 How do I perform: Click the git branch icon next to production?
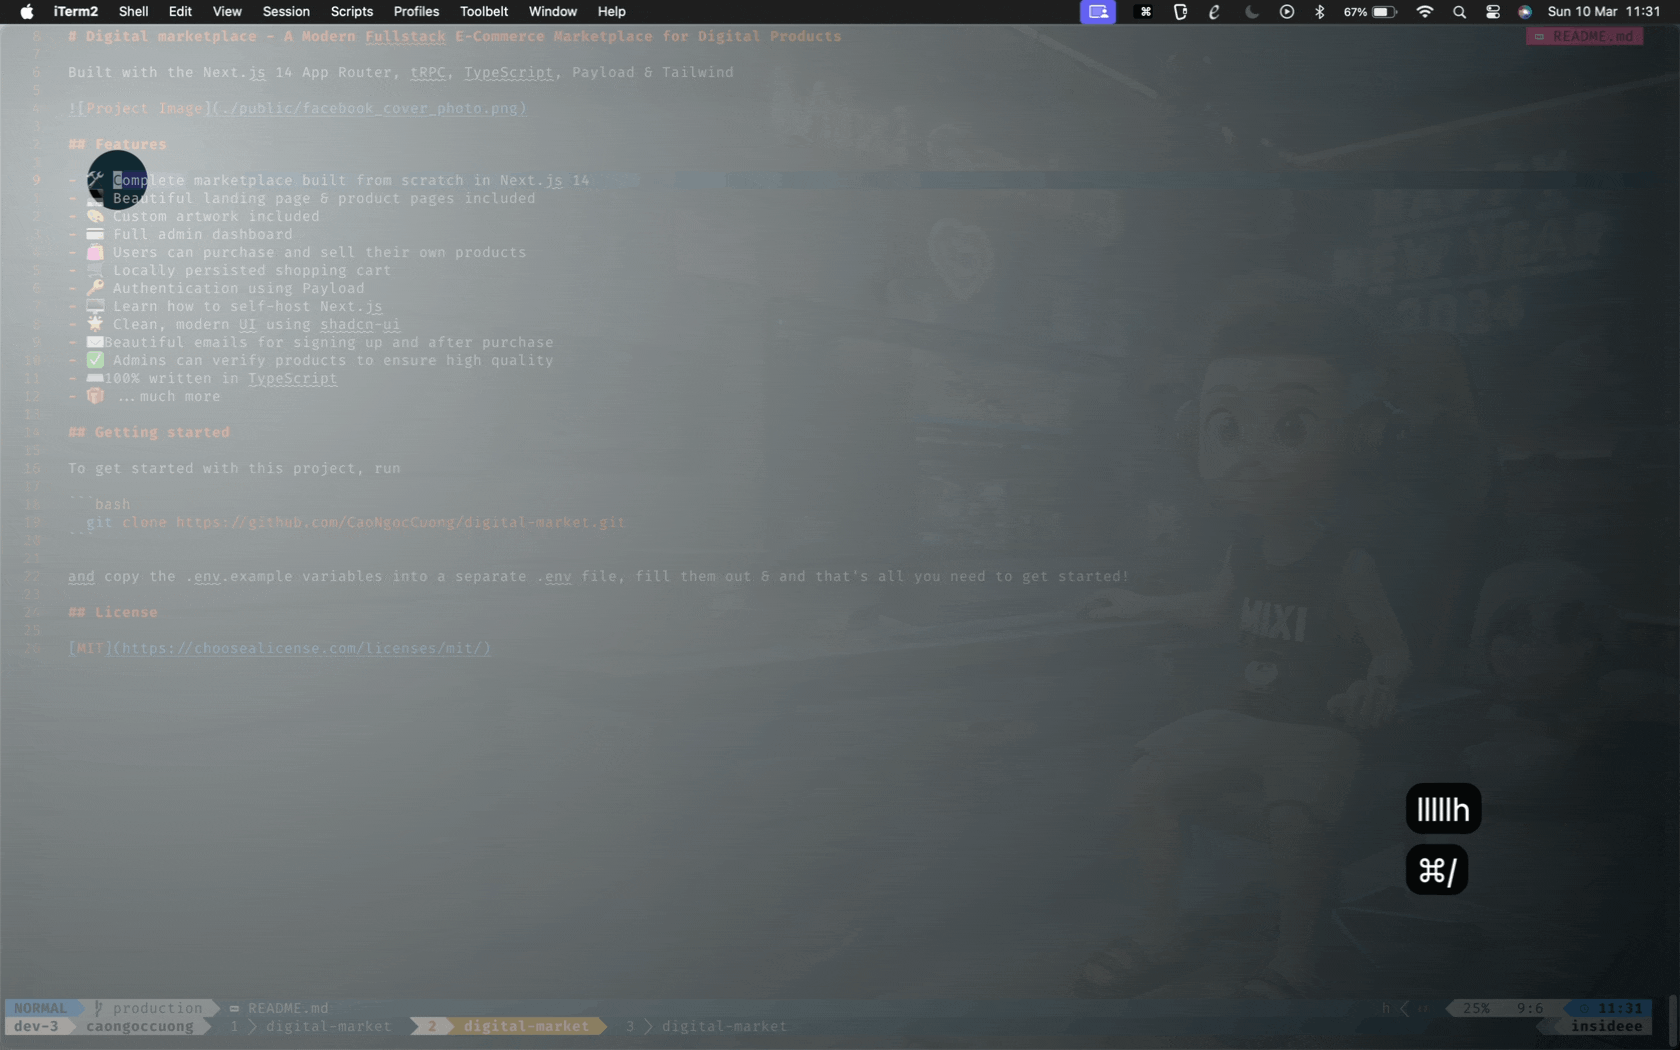point(98,1008)
